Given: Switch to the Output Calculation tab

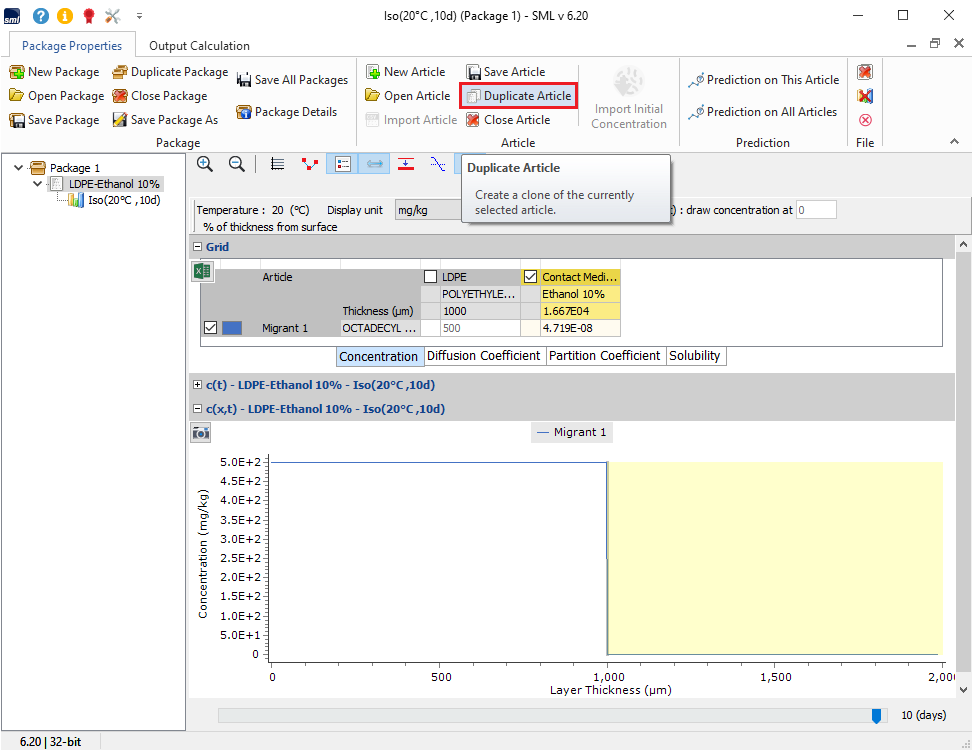Looking at the screenshot, I should [199, 45].
